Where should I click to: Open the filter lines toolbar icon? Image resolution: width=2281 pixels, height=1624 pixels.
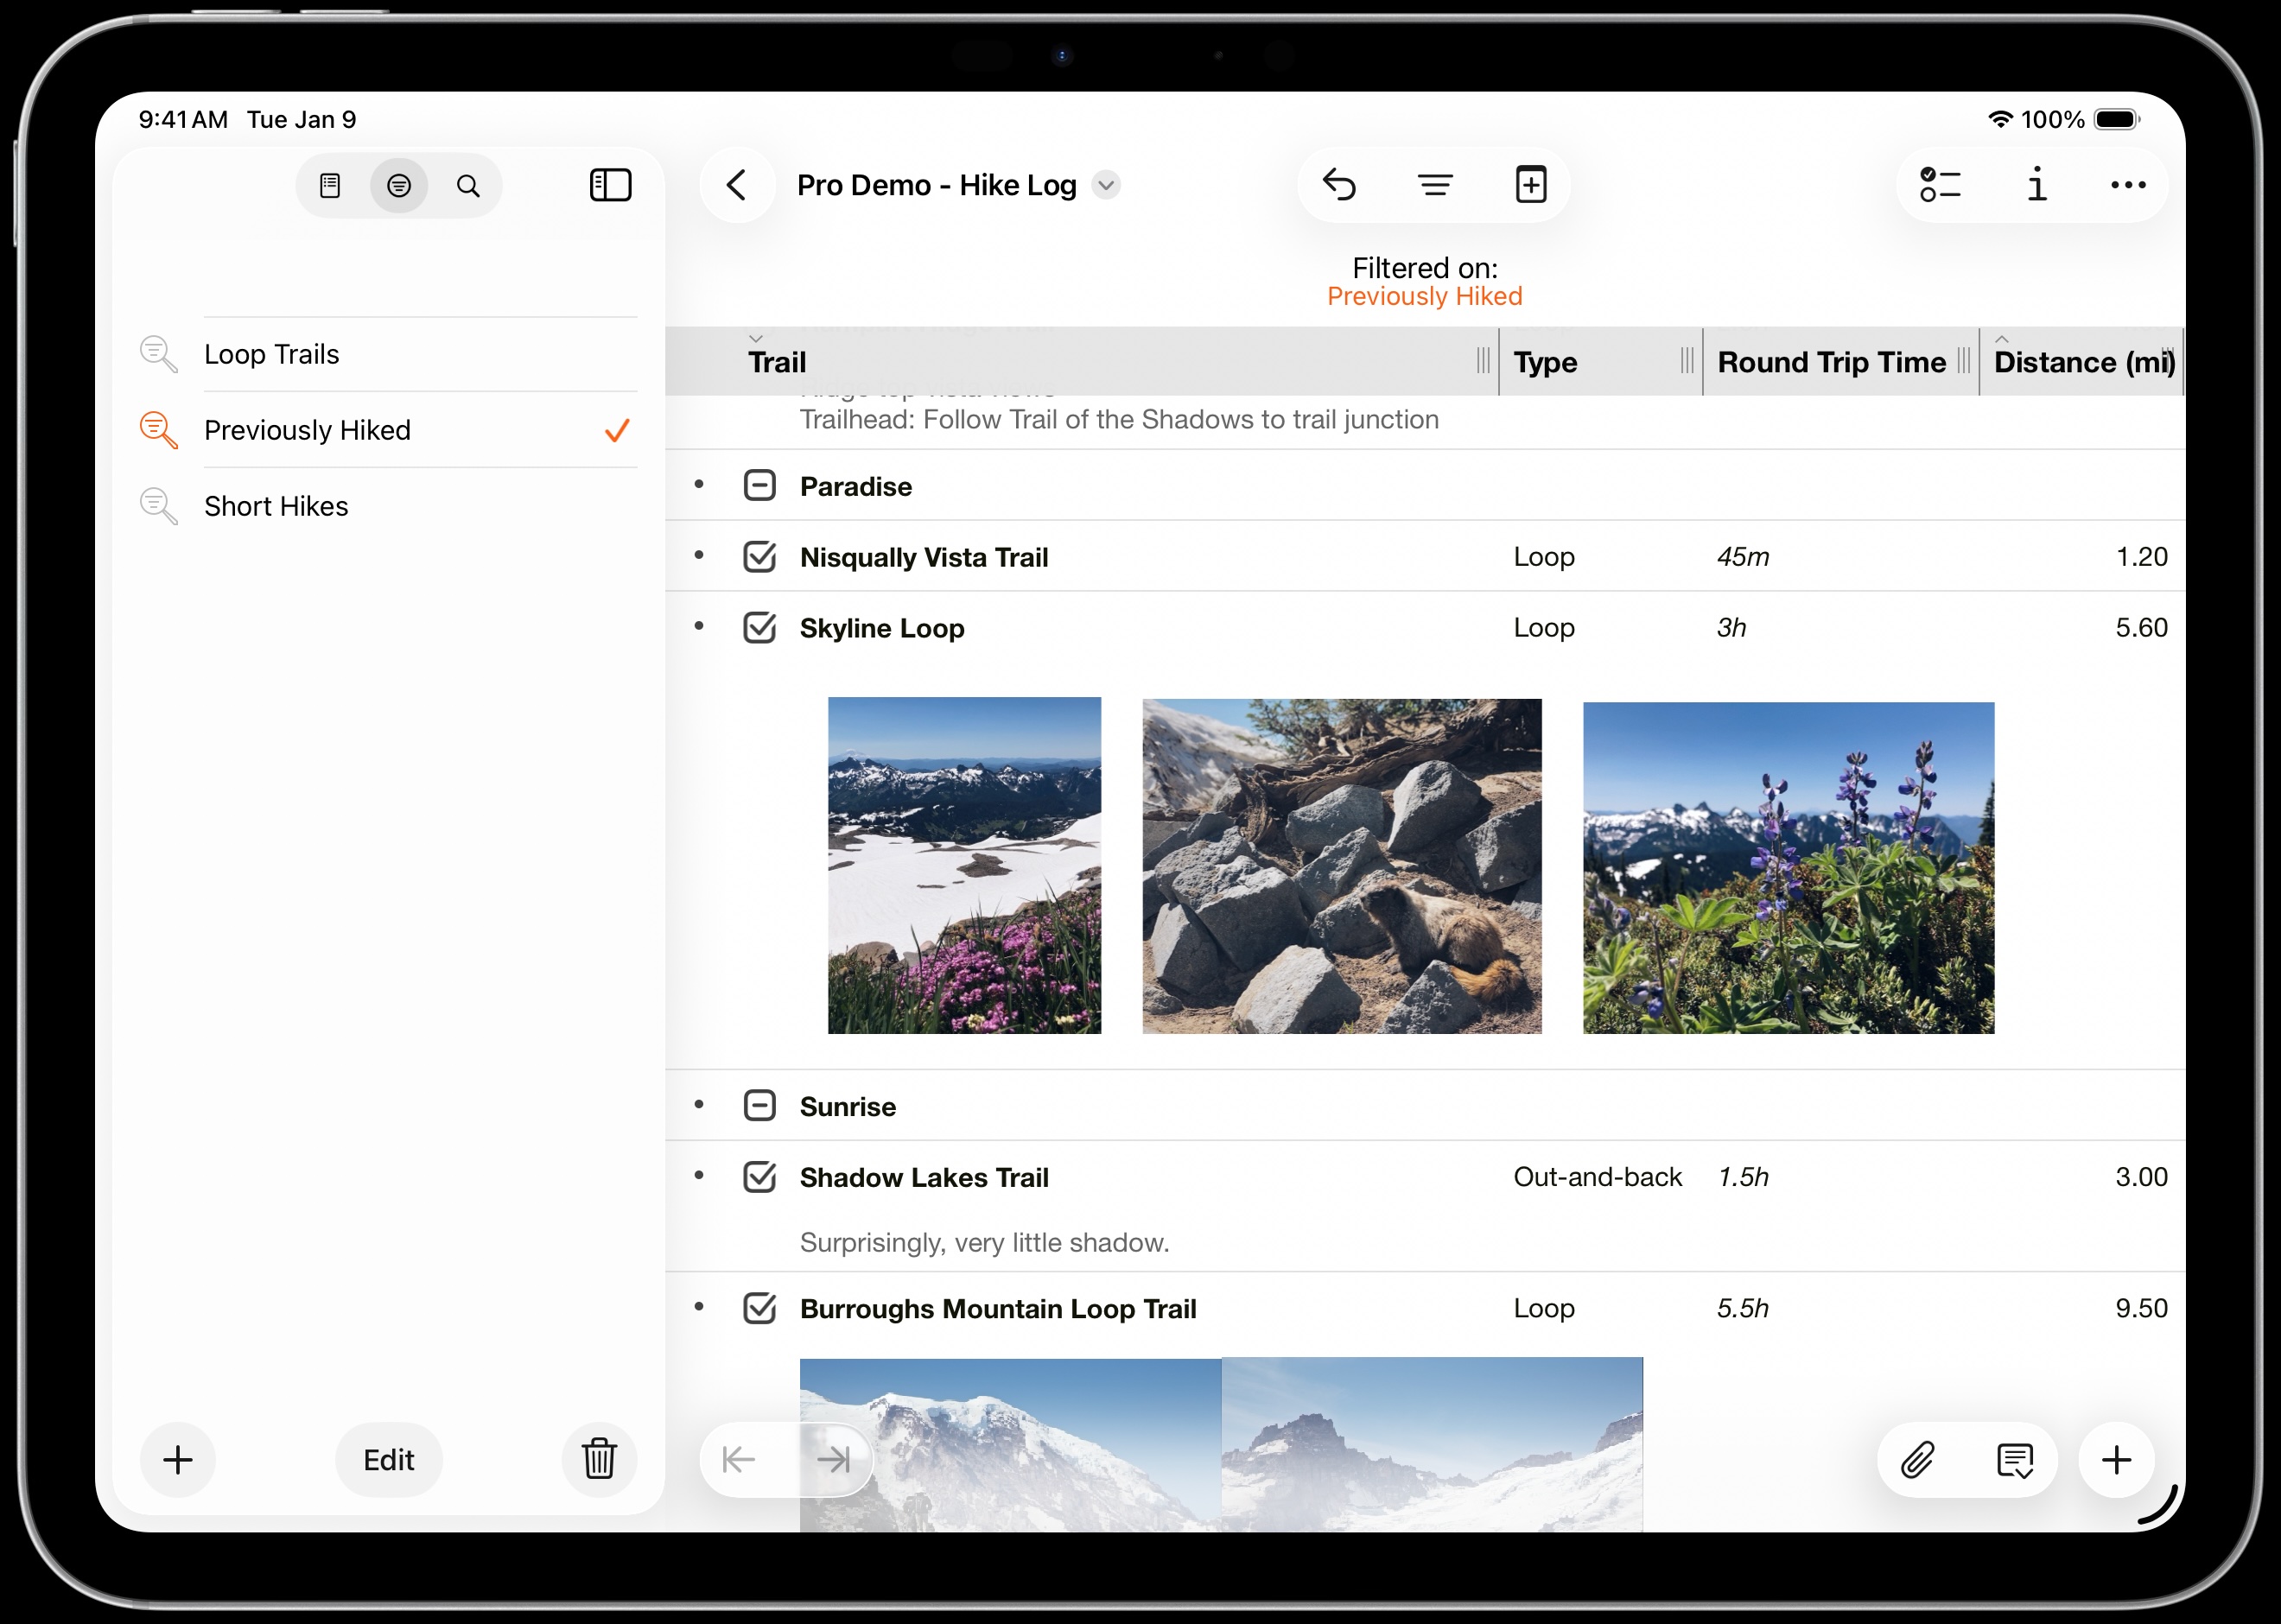pyautogui.click(x=1435, y=185)
